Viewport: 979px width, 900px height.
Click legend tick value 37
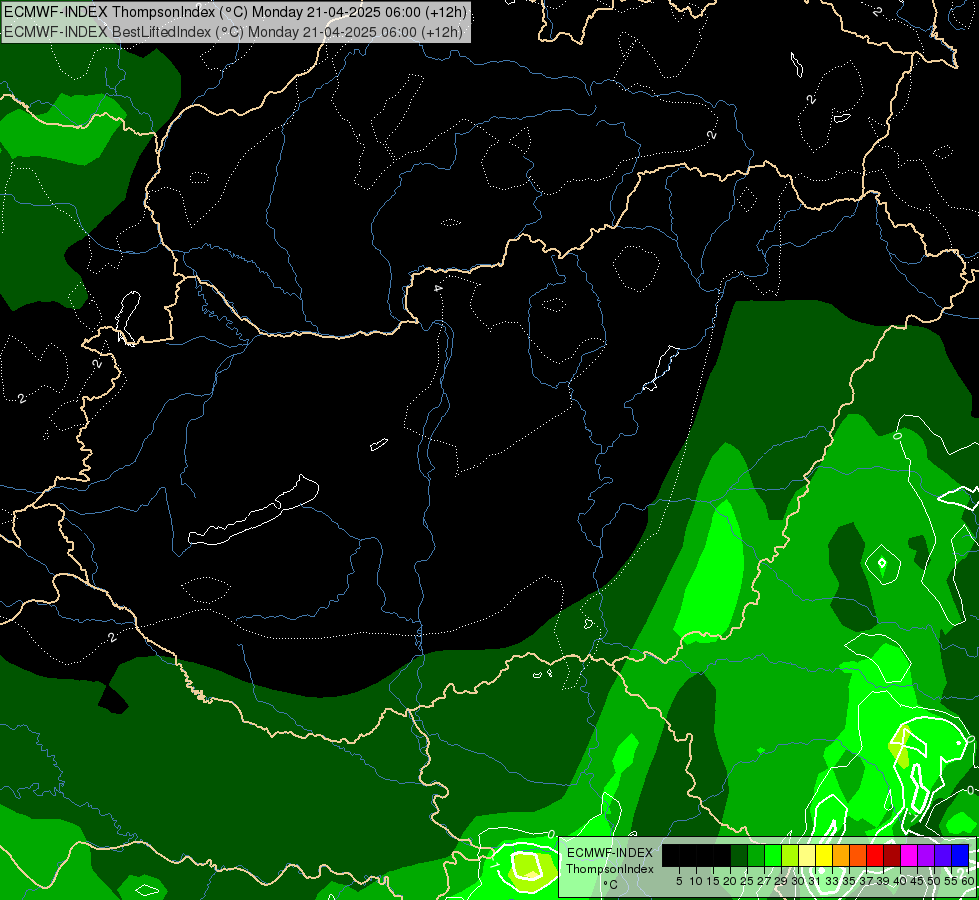pos(867,881)
